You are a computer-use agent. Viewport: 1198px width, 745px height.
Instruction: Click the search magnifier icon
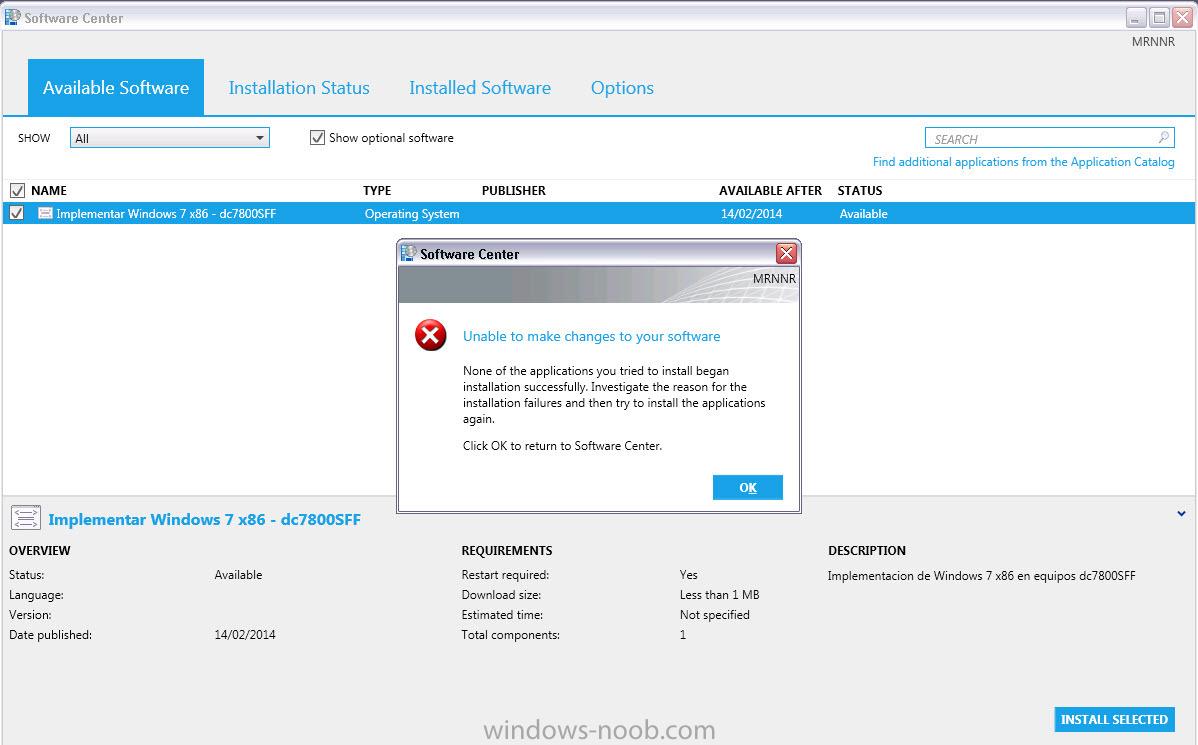(x=1164, y=138)
